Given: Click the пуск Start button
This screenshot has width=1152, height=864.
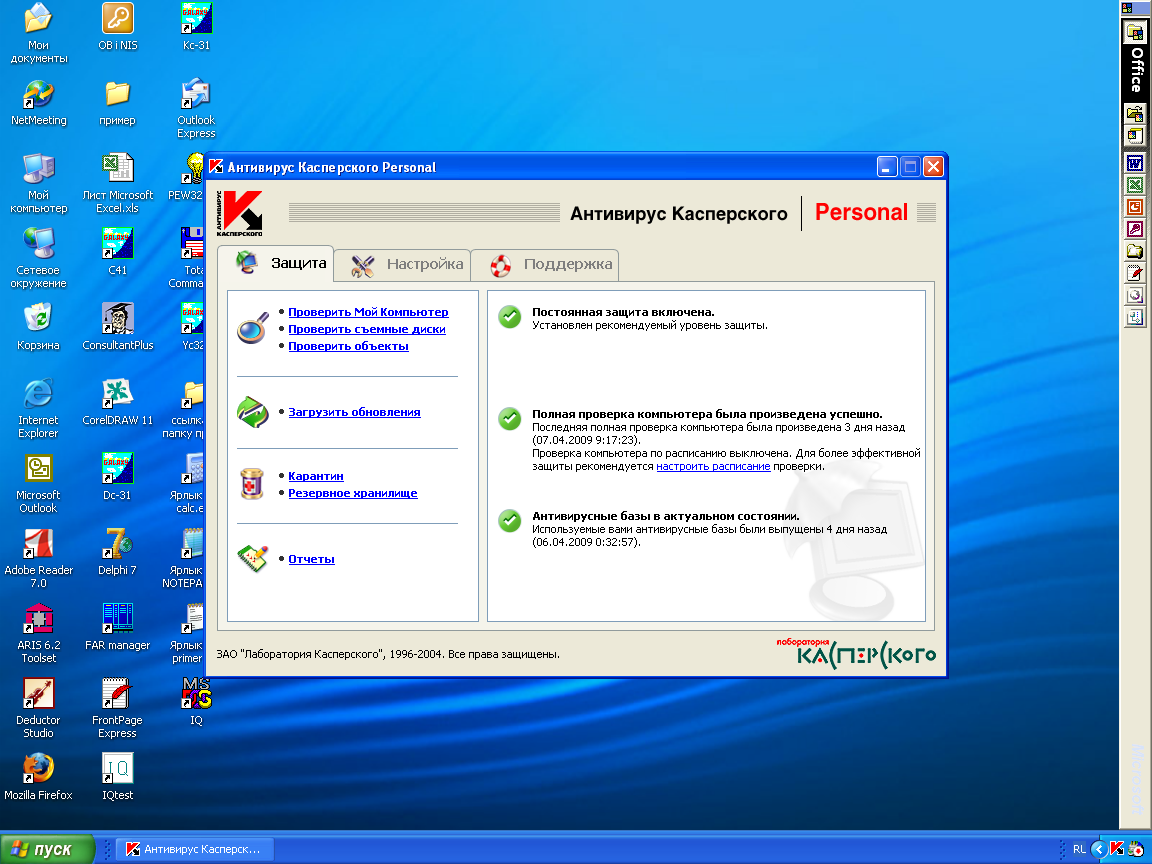Looking at the screenshot, I should click(47, 849).
